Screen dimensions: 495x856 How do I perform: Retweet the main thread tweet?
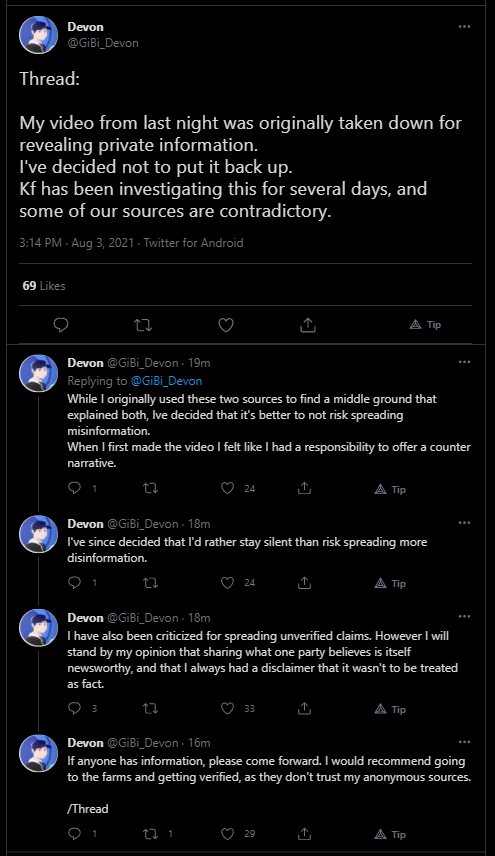143,325
